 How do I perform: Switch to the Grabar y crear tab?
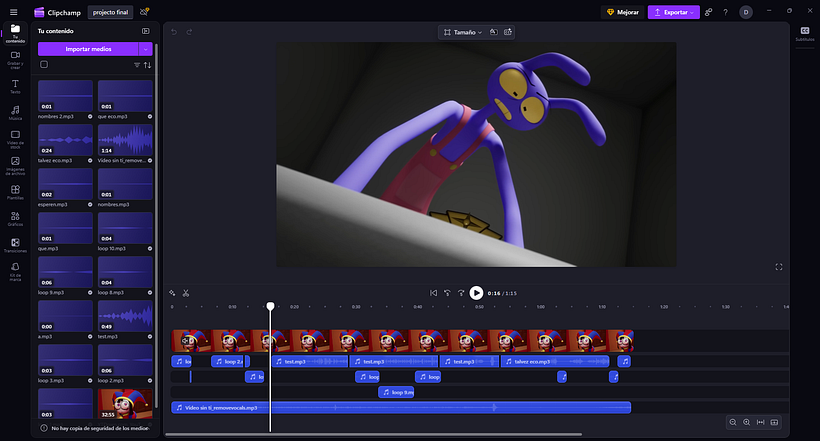click(15, 58)
